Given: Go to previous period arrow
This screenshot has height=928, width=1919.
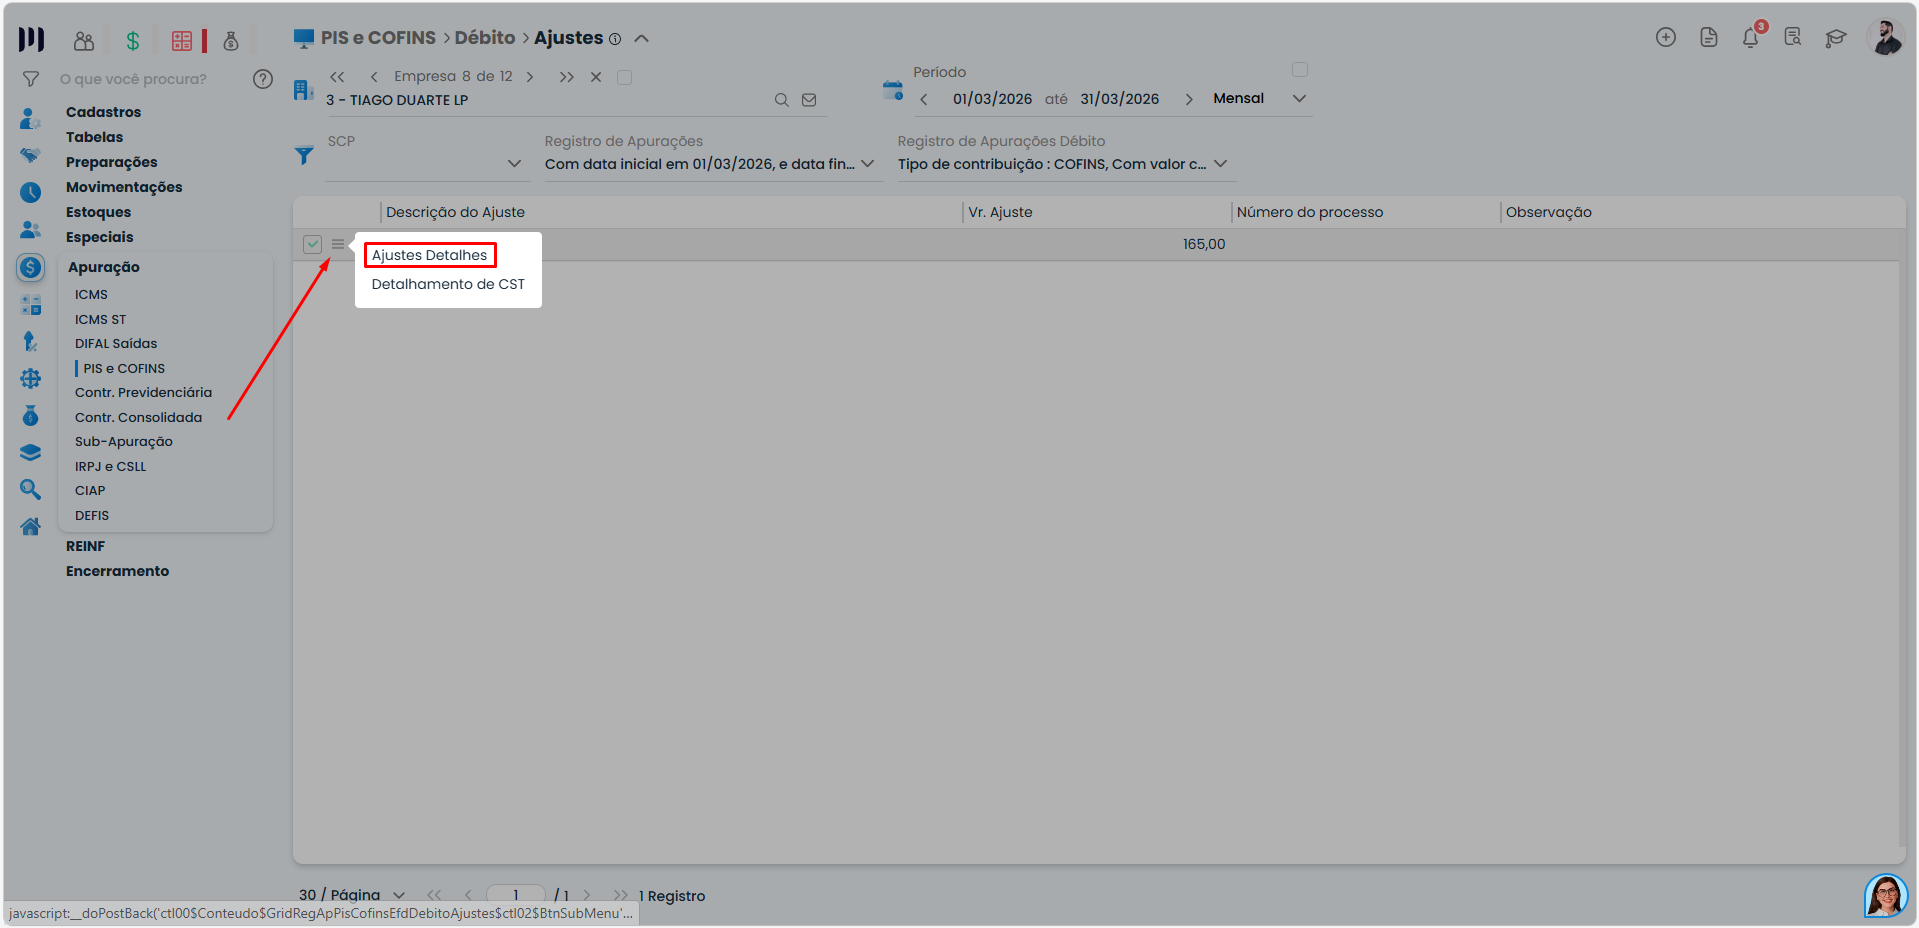Looking at the screenshot, I should coord(924,99).
